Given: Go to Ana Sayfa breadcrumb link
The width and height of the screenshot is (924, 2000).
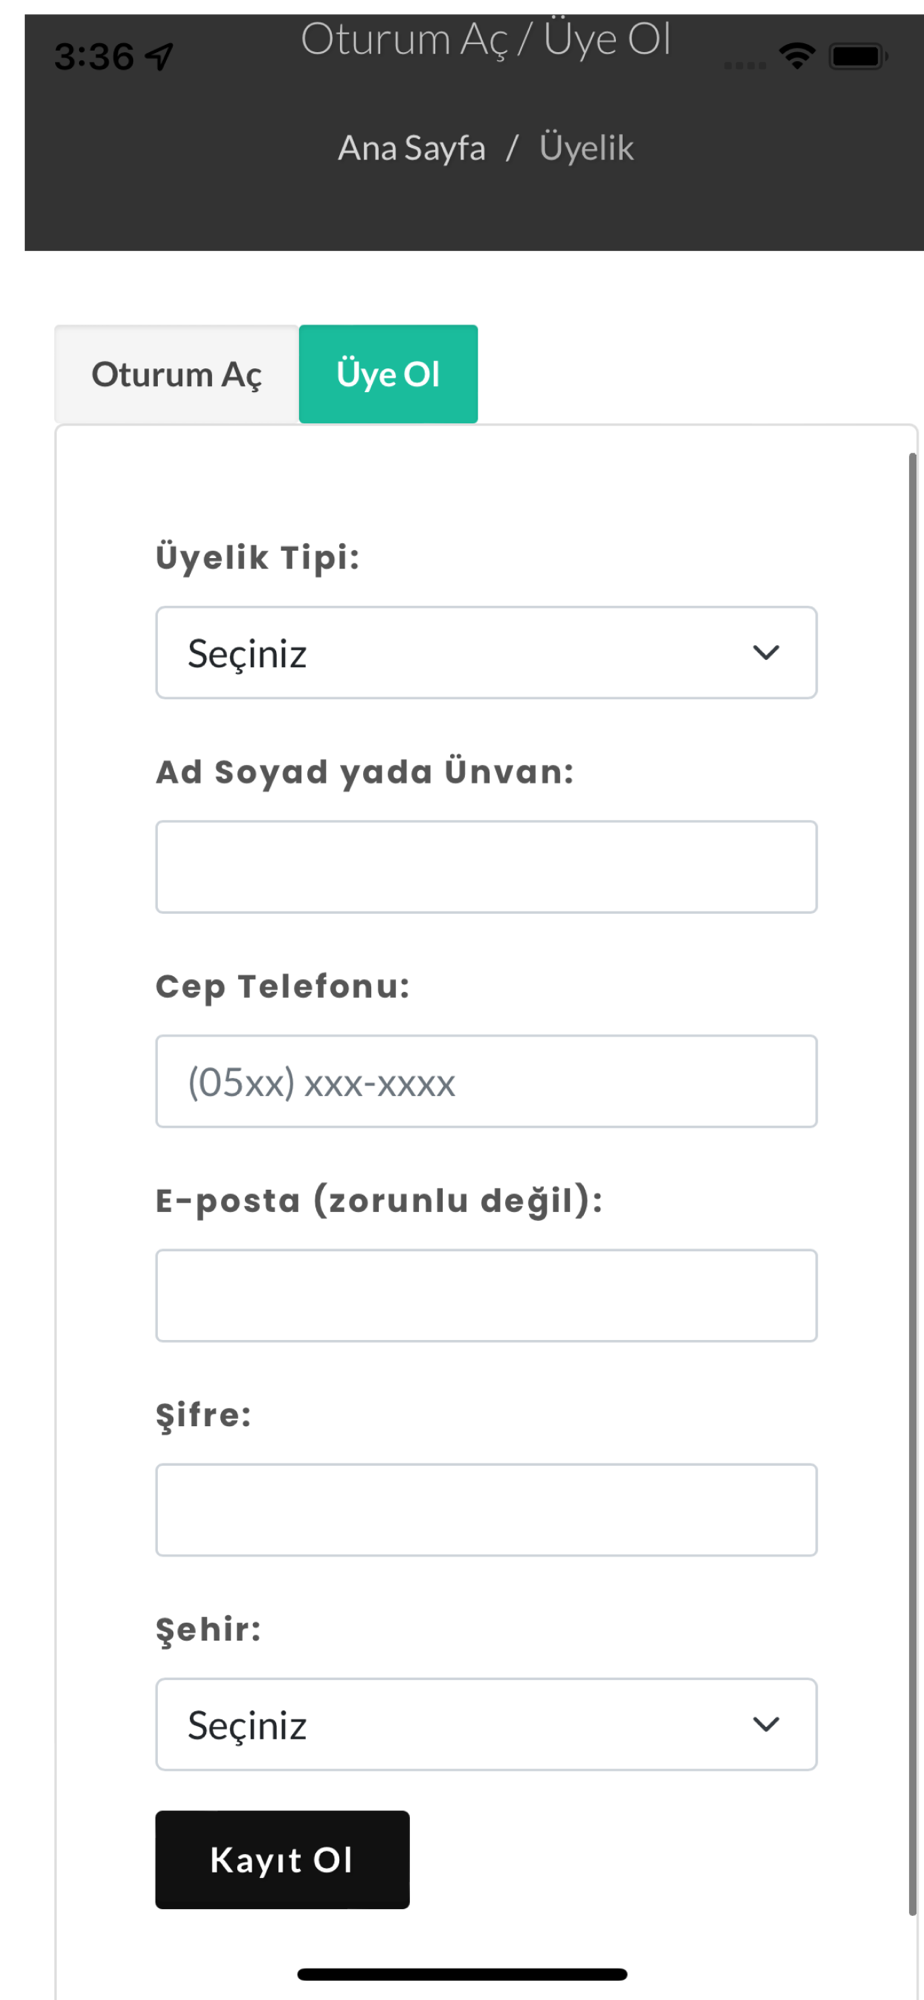Looking at the screenshot, I should point(411,148).
